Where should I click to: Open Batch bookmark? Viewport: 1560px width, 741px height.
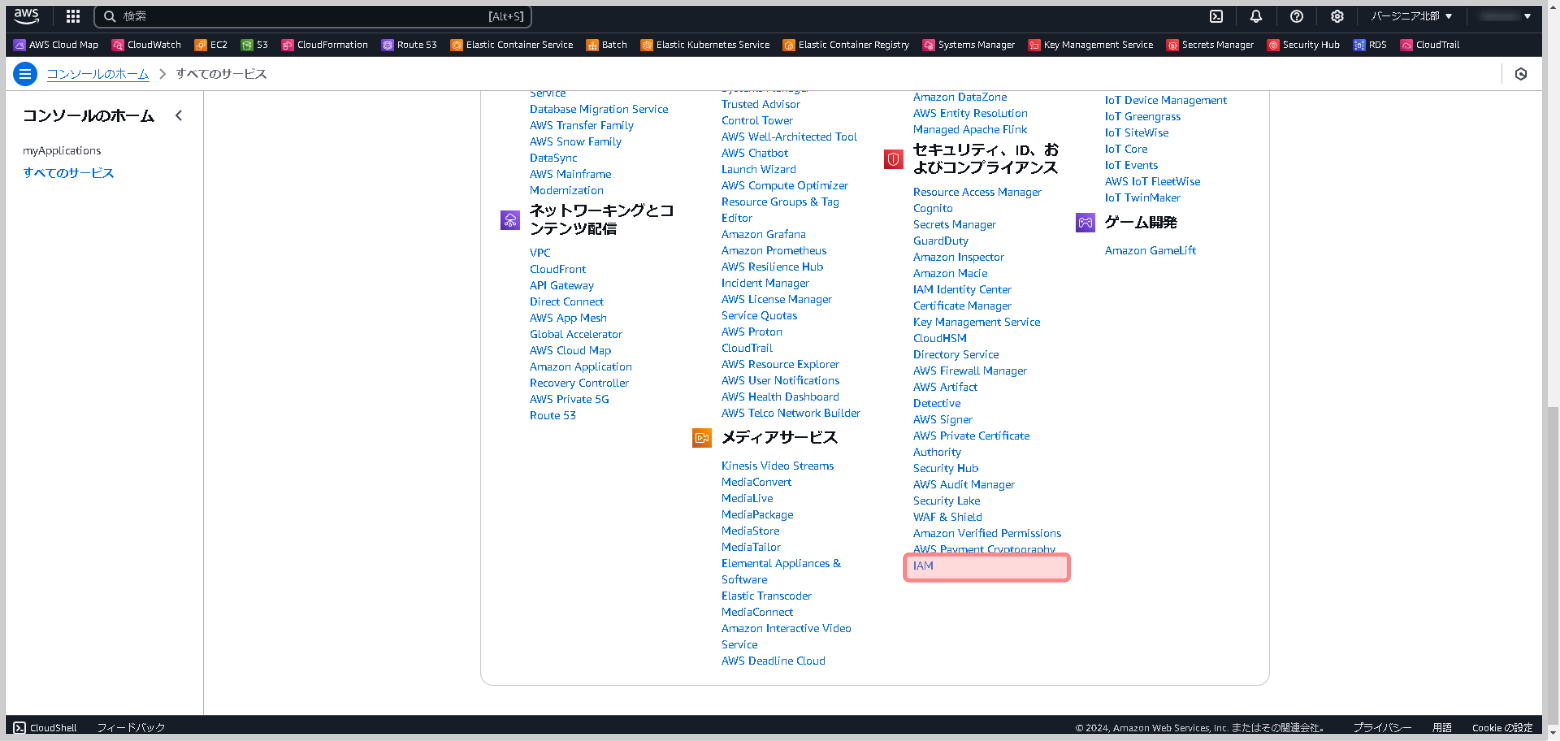click(x=607, y=45)
